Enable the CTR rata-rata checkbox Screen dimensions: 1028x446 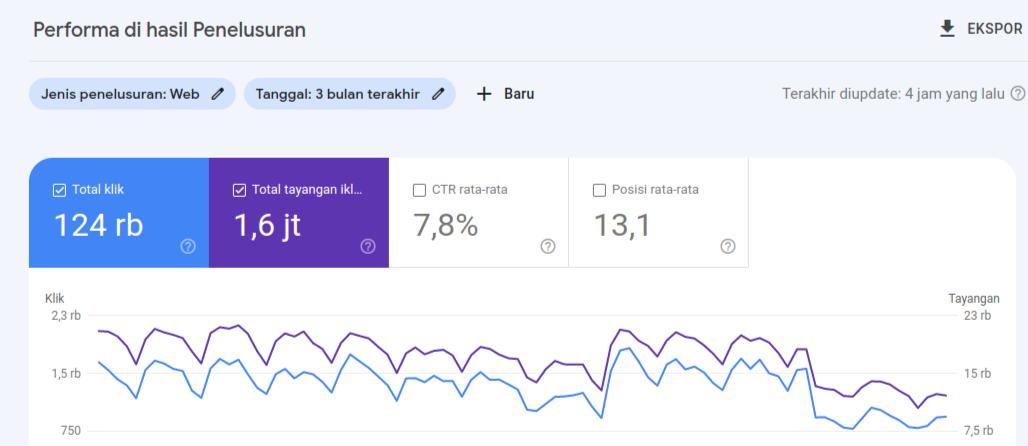[419, 190]
